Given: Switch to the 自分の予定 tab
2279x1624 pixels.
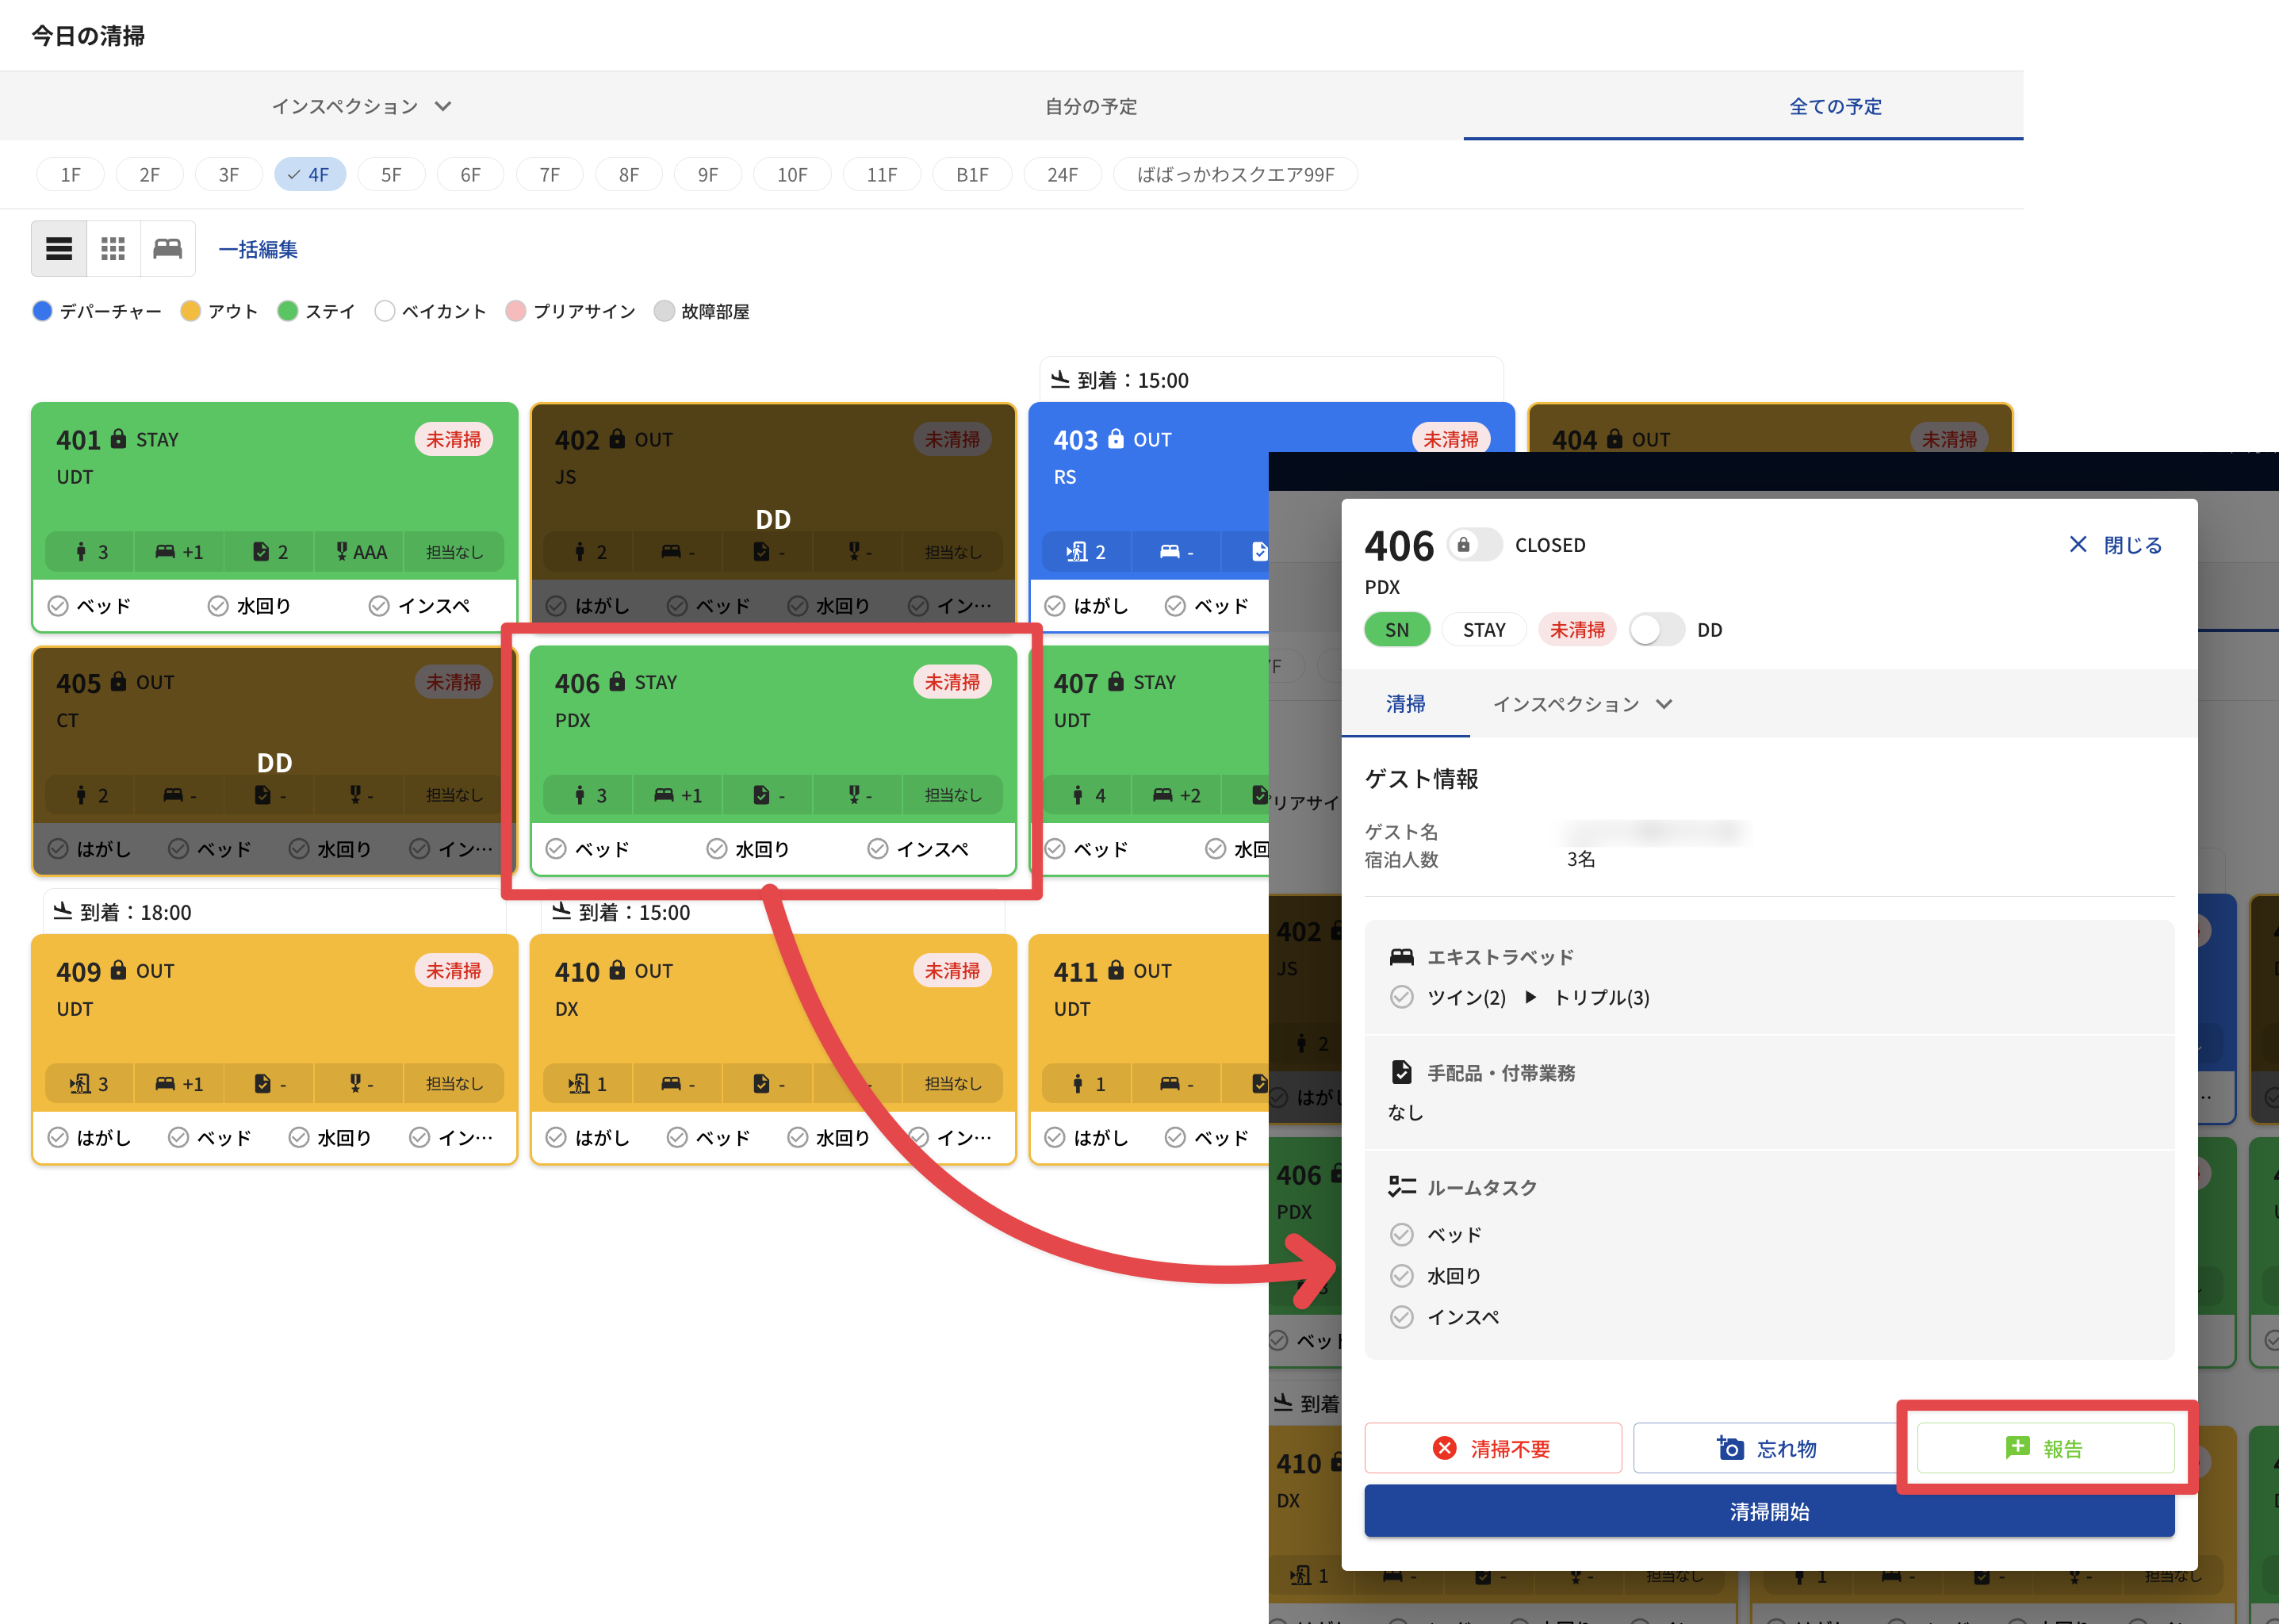Looking at the screenshot, I should 1091,106.
